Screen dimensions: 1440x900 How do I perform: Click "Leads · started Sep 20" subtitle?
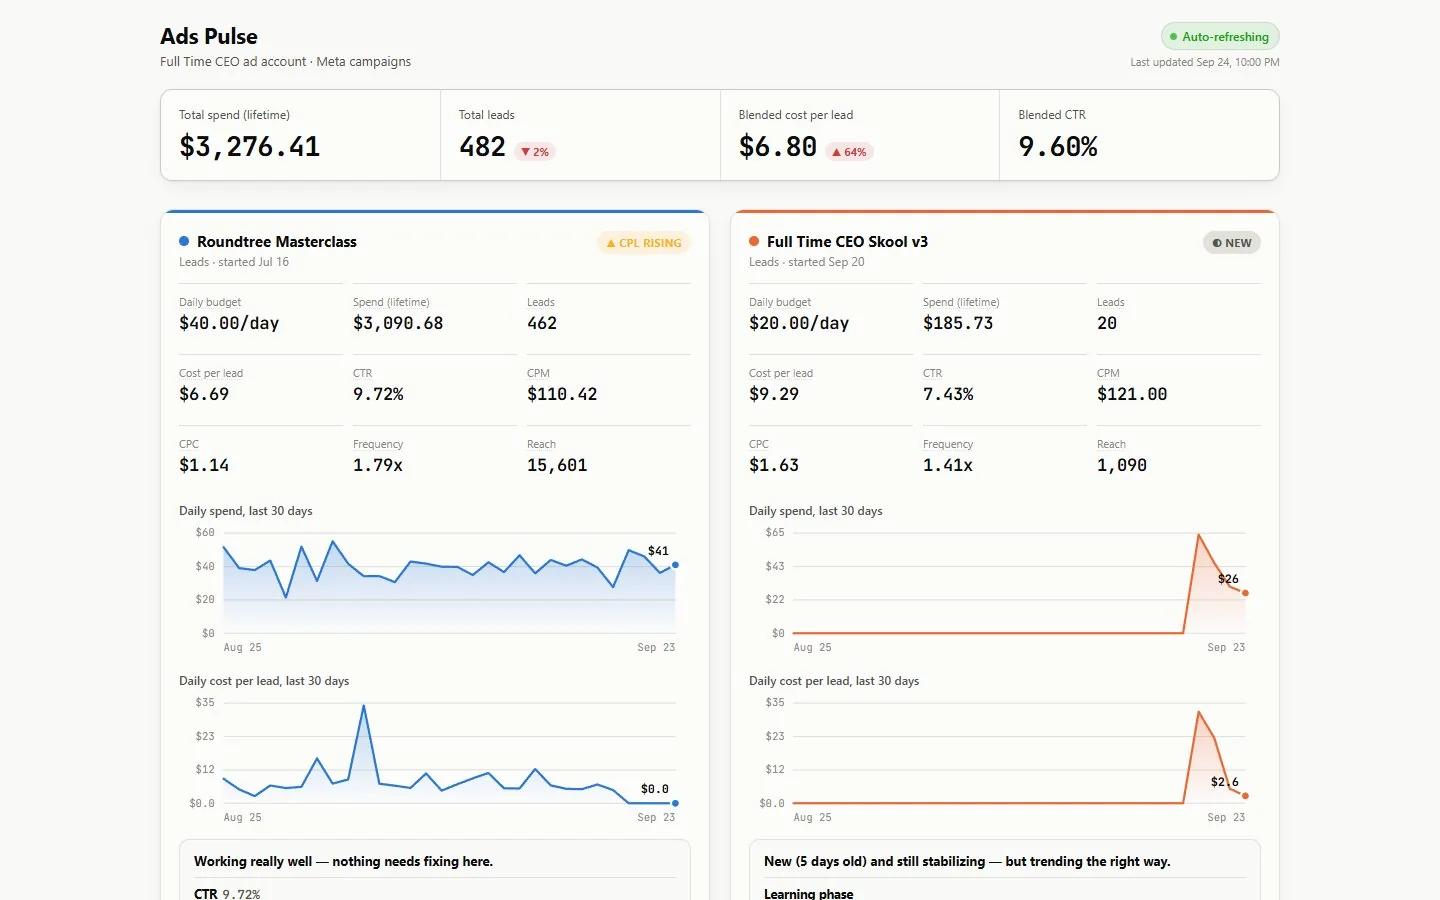[x=807, y=262]
